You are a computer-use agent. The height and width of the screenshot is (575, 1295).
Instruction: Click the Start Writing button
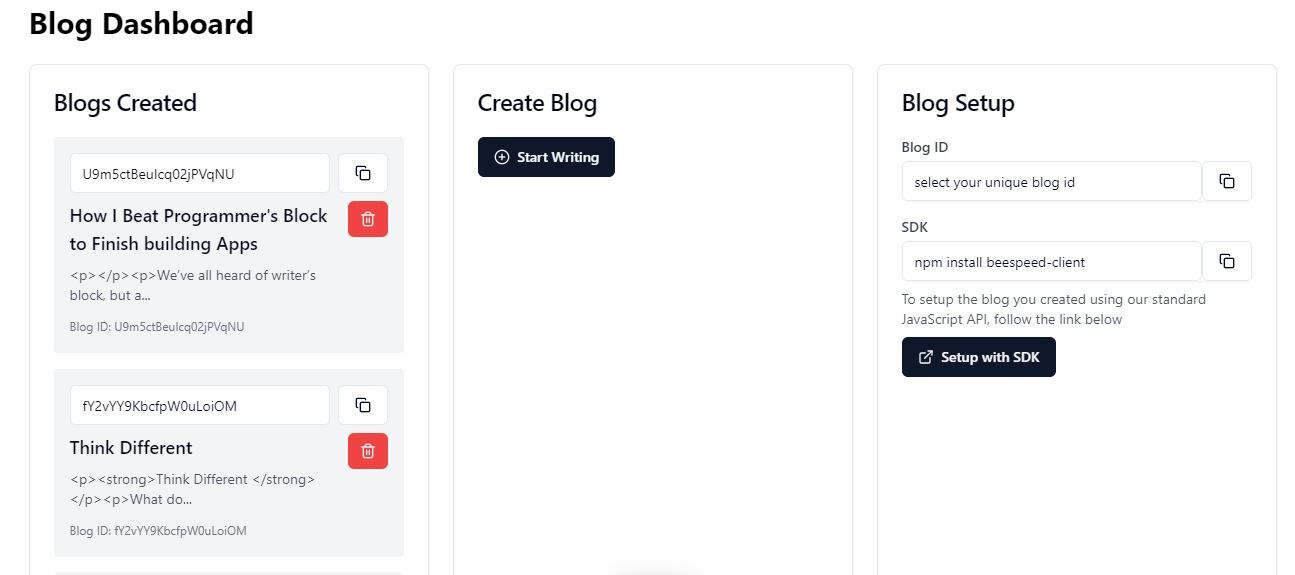click(546, 157)
